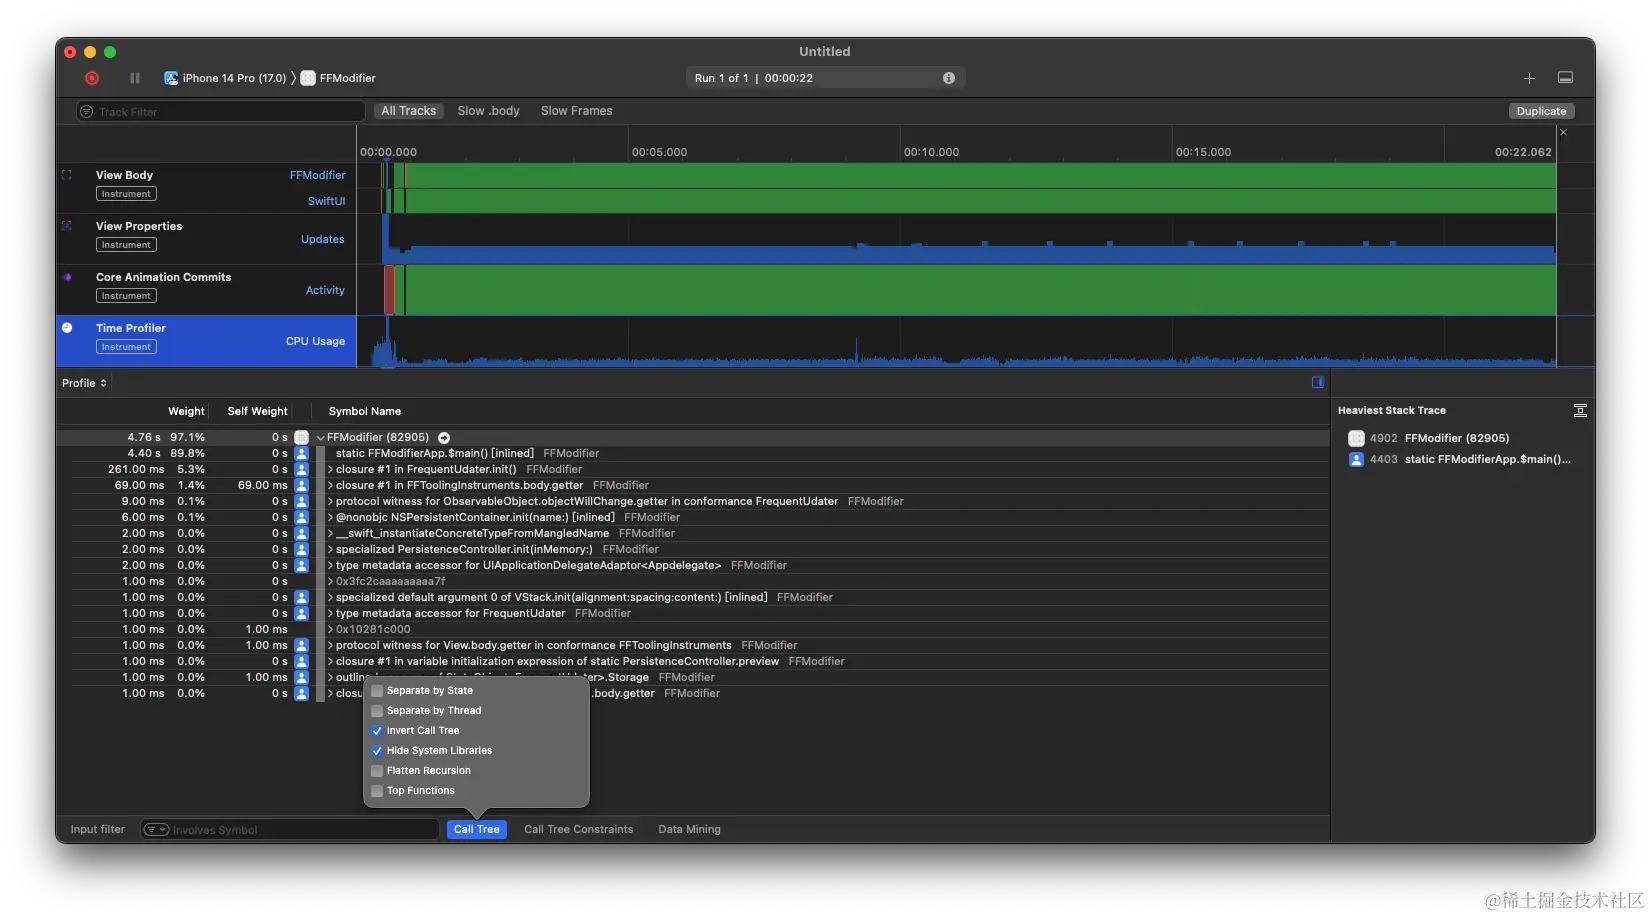Click the Involves Symbol filter icon
The height and width of the screenshot is (917, 1651).
[x=156, y=830]
